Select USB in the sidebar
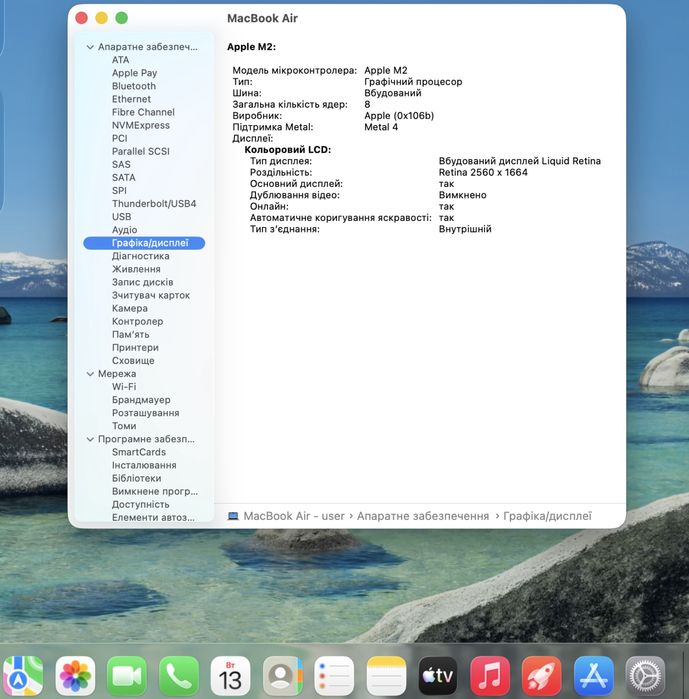689x699 pixels. coord(121,217)
